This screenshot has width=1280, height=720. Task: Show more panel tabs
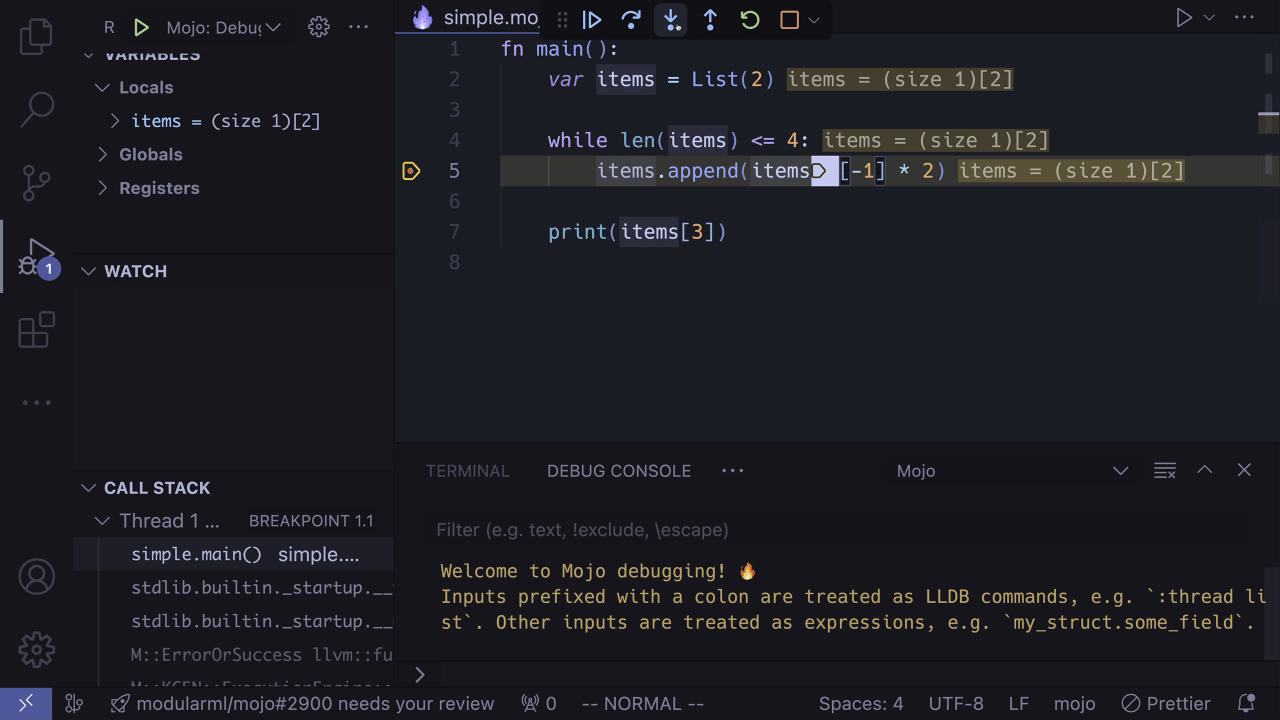[x=733, y=471]
